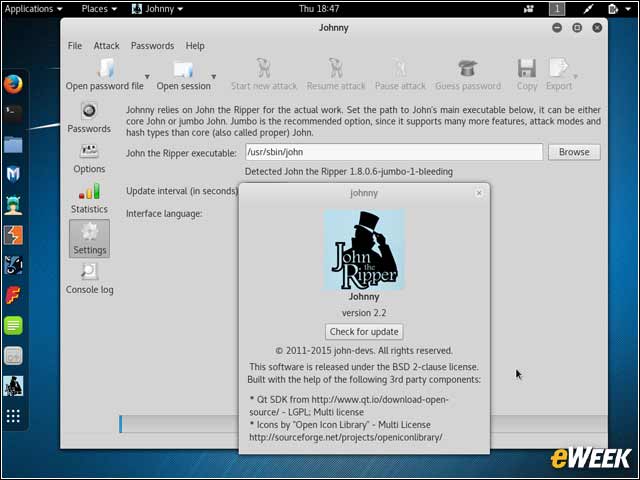Expand the Open session dropdown arrow
Screen dimensions: 640x480
point(213,76)
